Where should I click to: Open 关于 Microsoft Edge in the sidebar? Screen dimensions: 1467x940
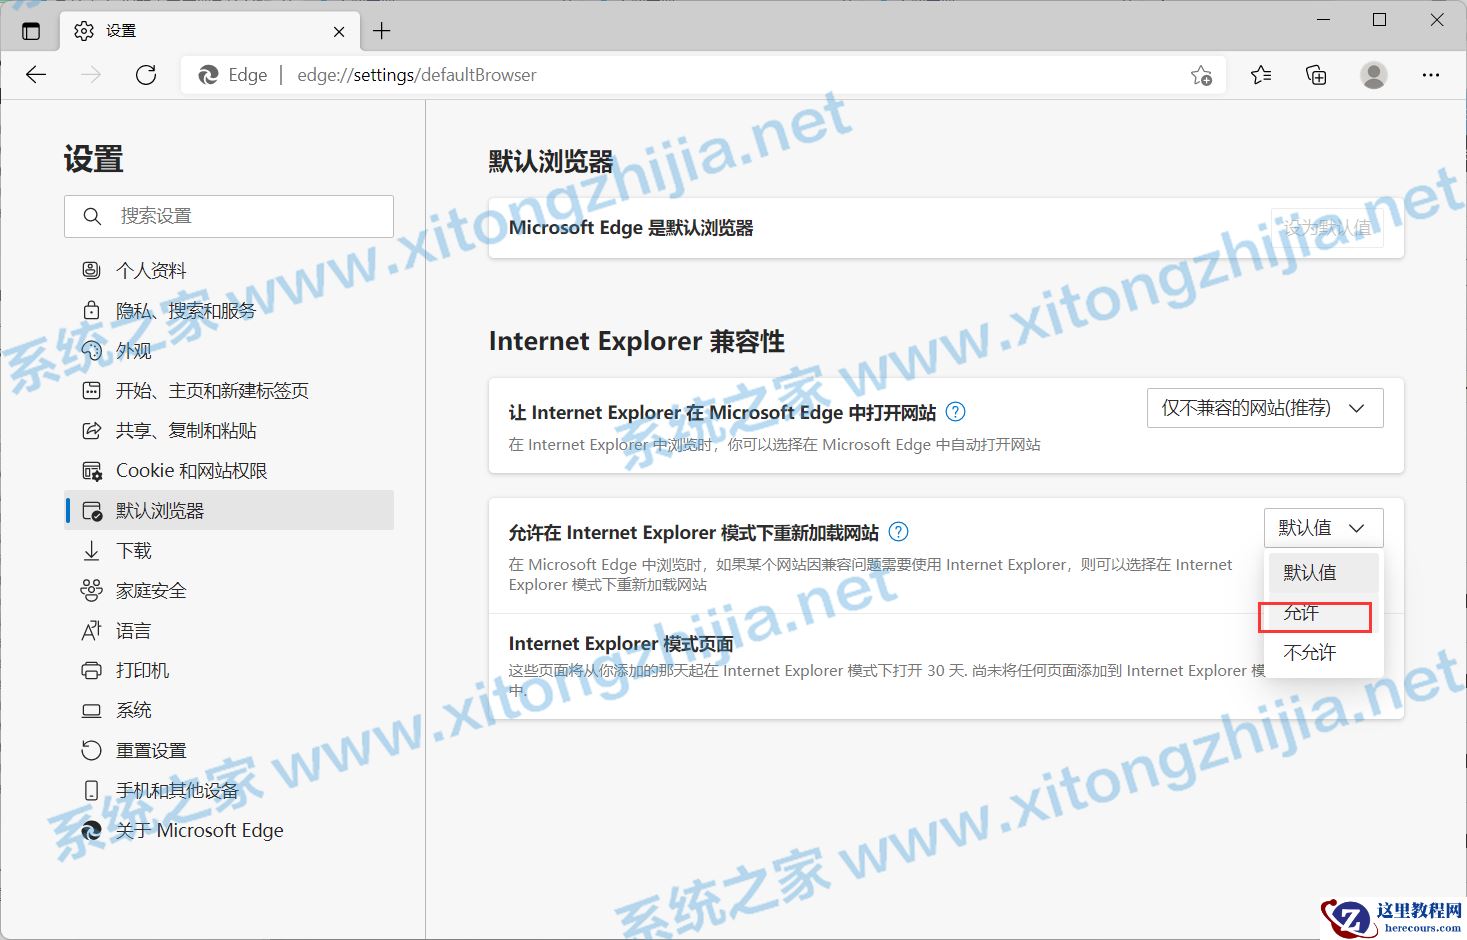pos(199,829)
